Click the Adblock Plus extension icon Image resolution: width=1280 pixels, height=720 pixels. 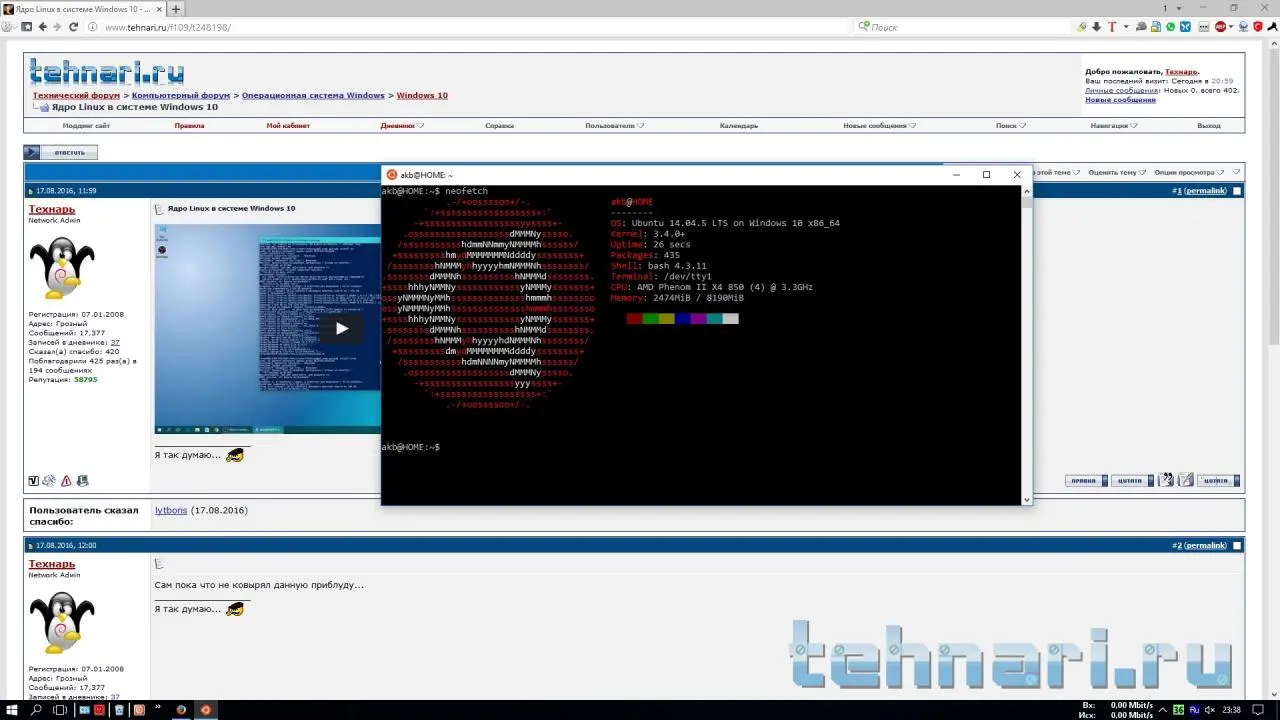(x=1221, y=27)
